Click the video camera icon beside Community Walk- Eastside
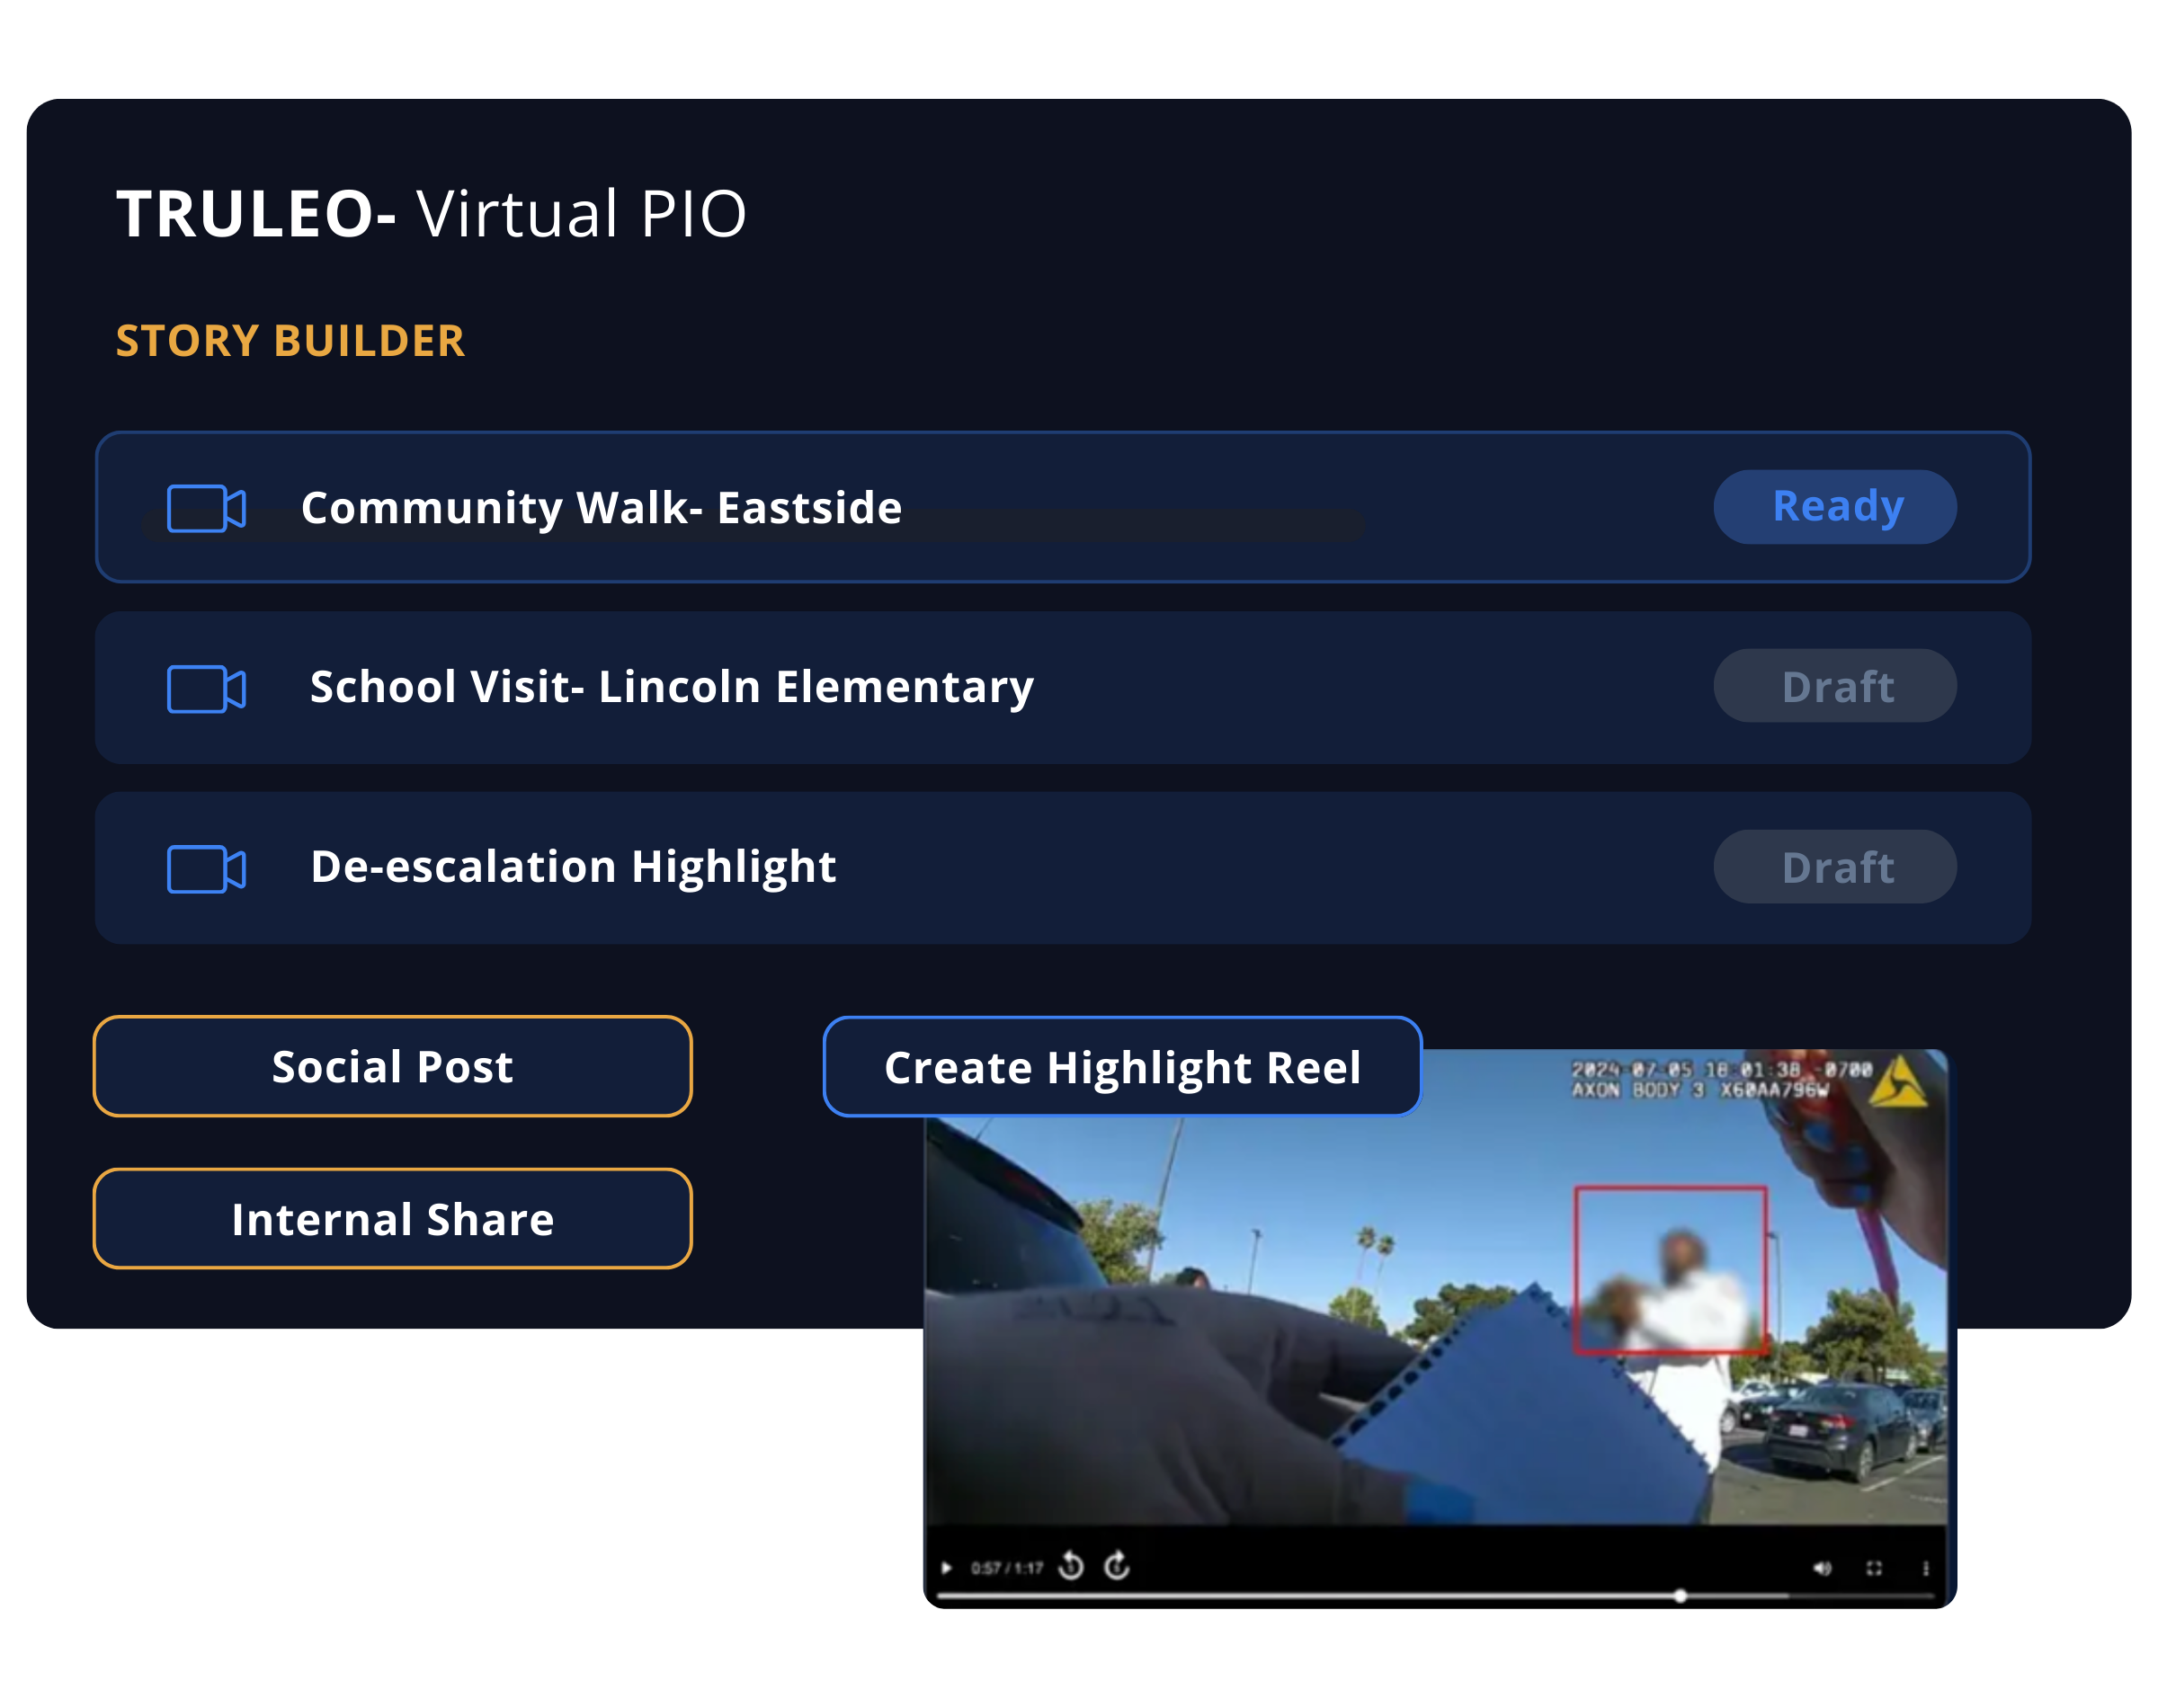Screen dimensions: 2158x1708 pos(206,508)
